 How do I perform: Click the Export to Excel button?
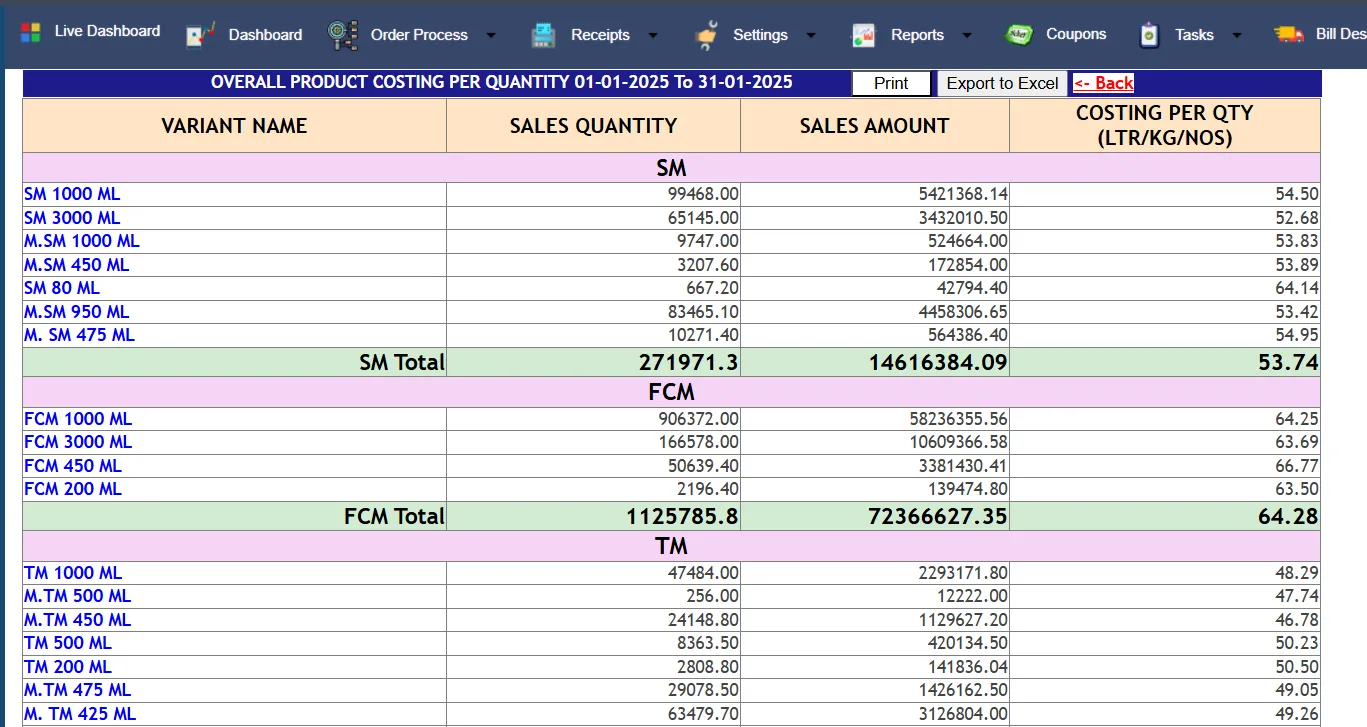(x=1002, y=83)
